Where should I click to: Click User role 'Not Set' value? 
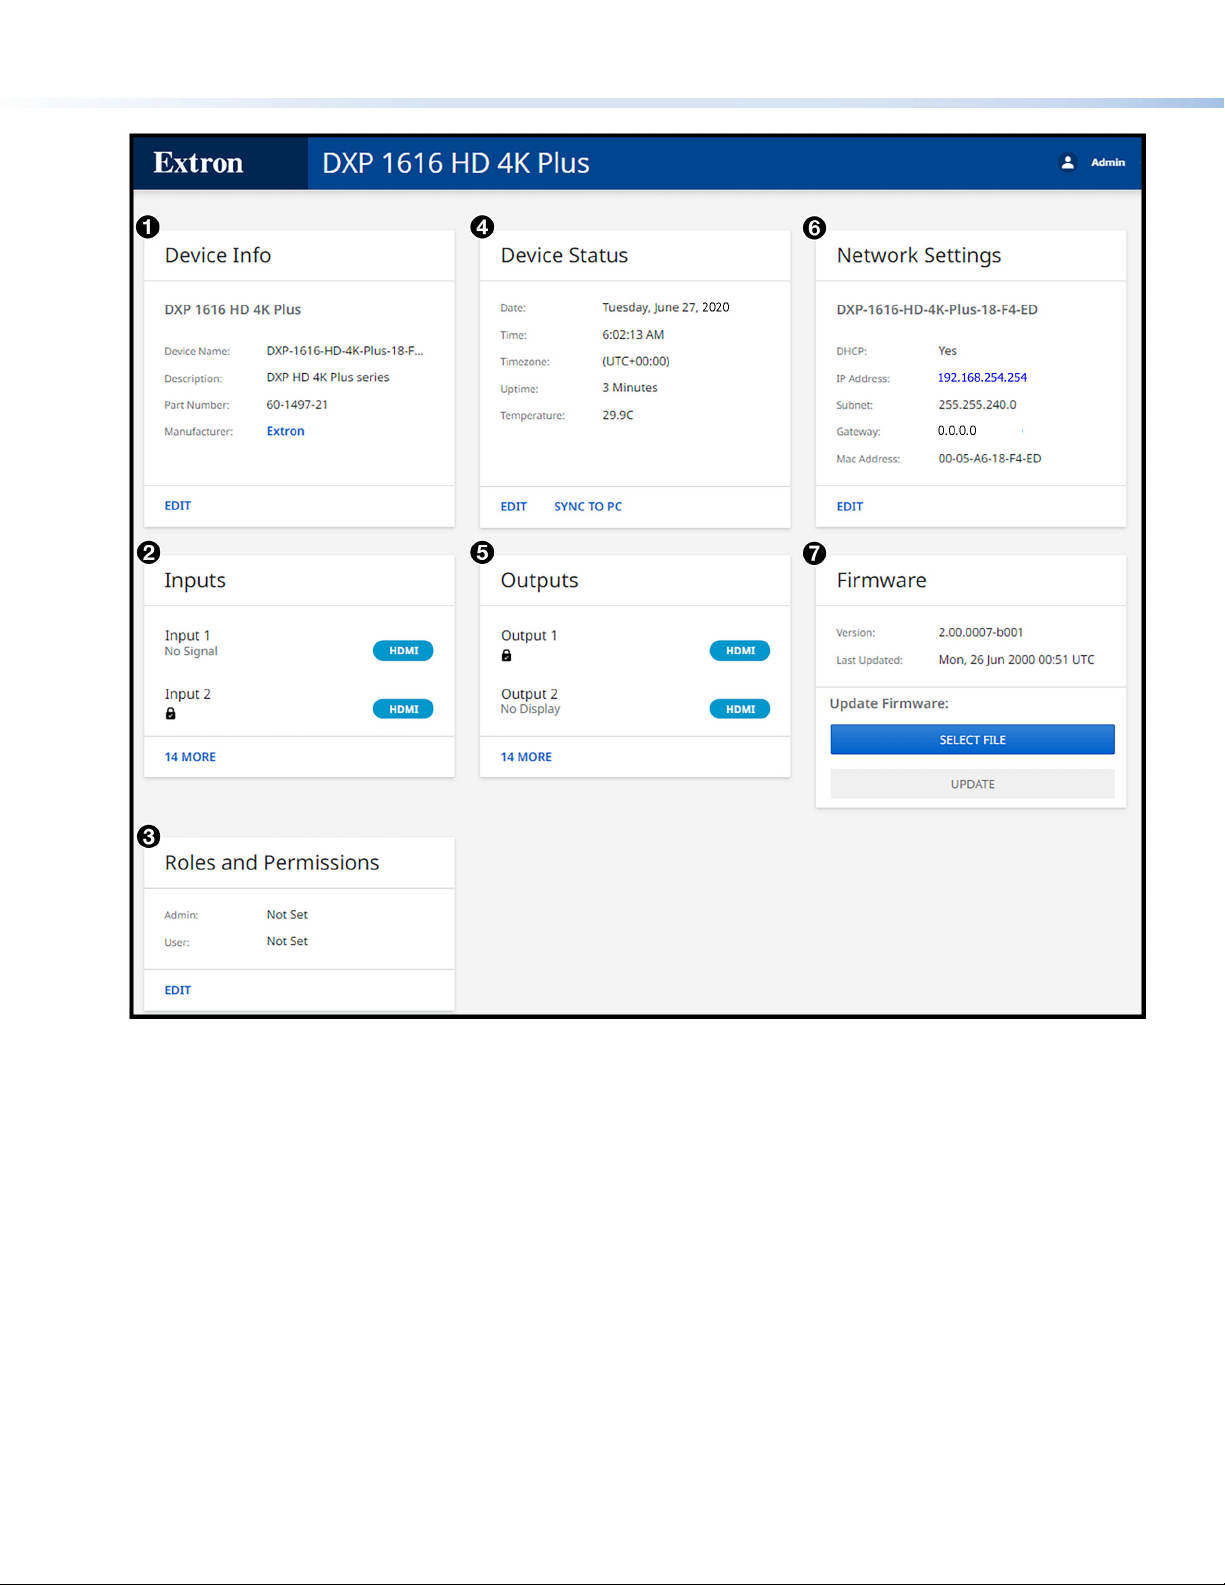[x=287, y=942]
